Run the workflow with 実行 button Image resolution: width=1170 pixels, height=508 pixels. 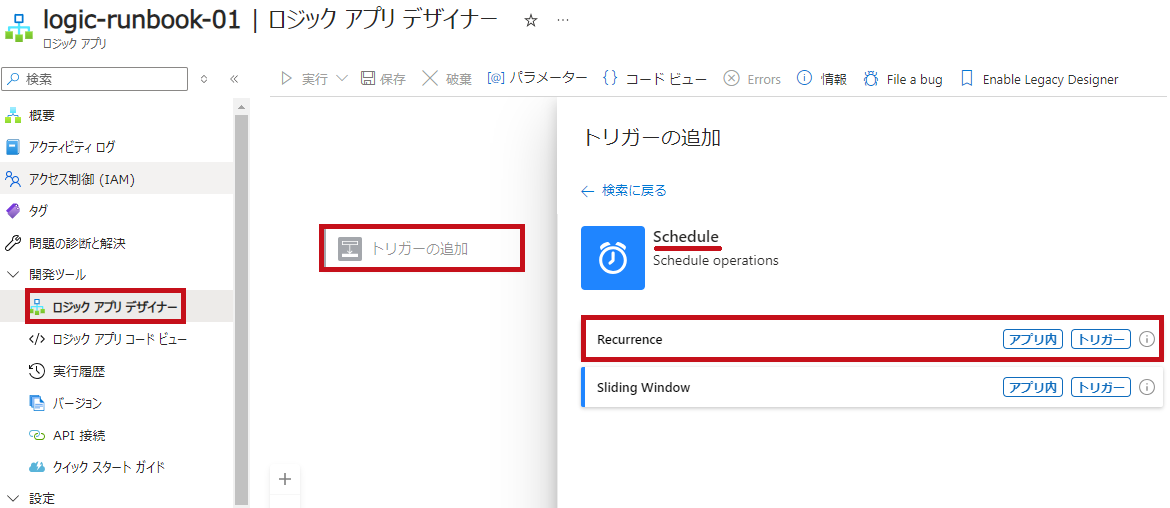[x=304, y=79]
